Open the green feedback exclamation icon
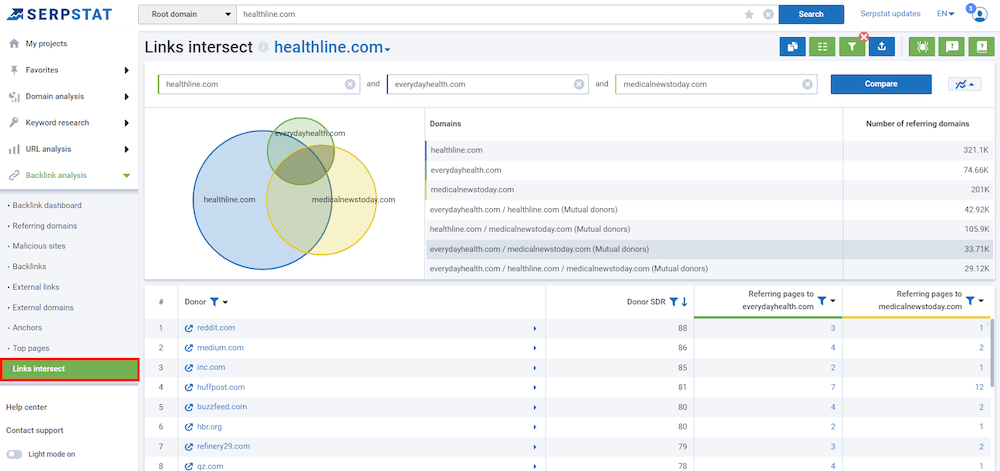The height and width of the screenshot is (471, 1000). click(952, 46)
